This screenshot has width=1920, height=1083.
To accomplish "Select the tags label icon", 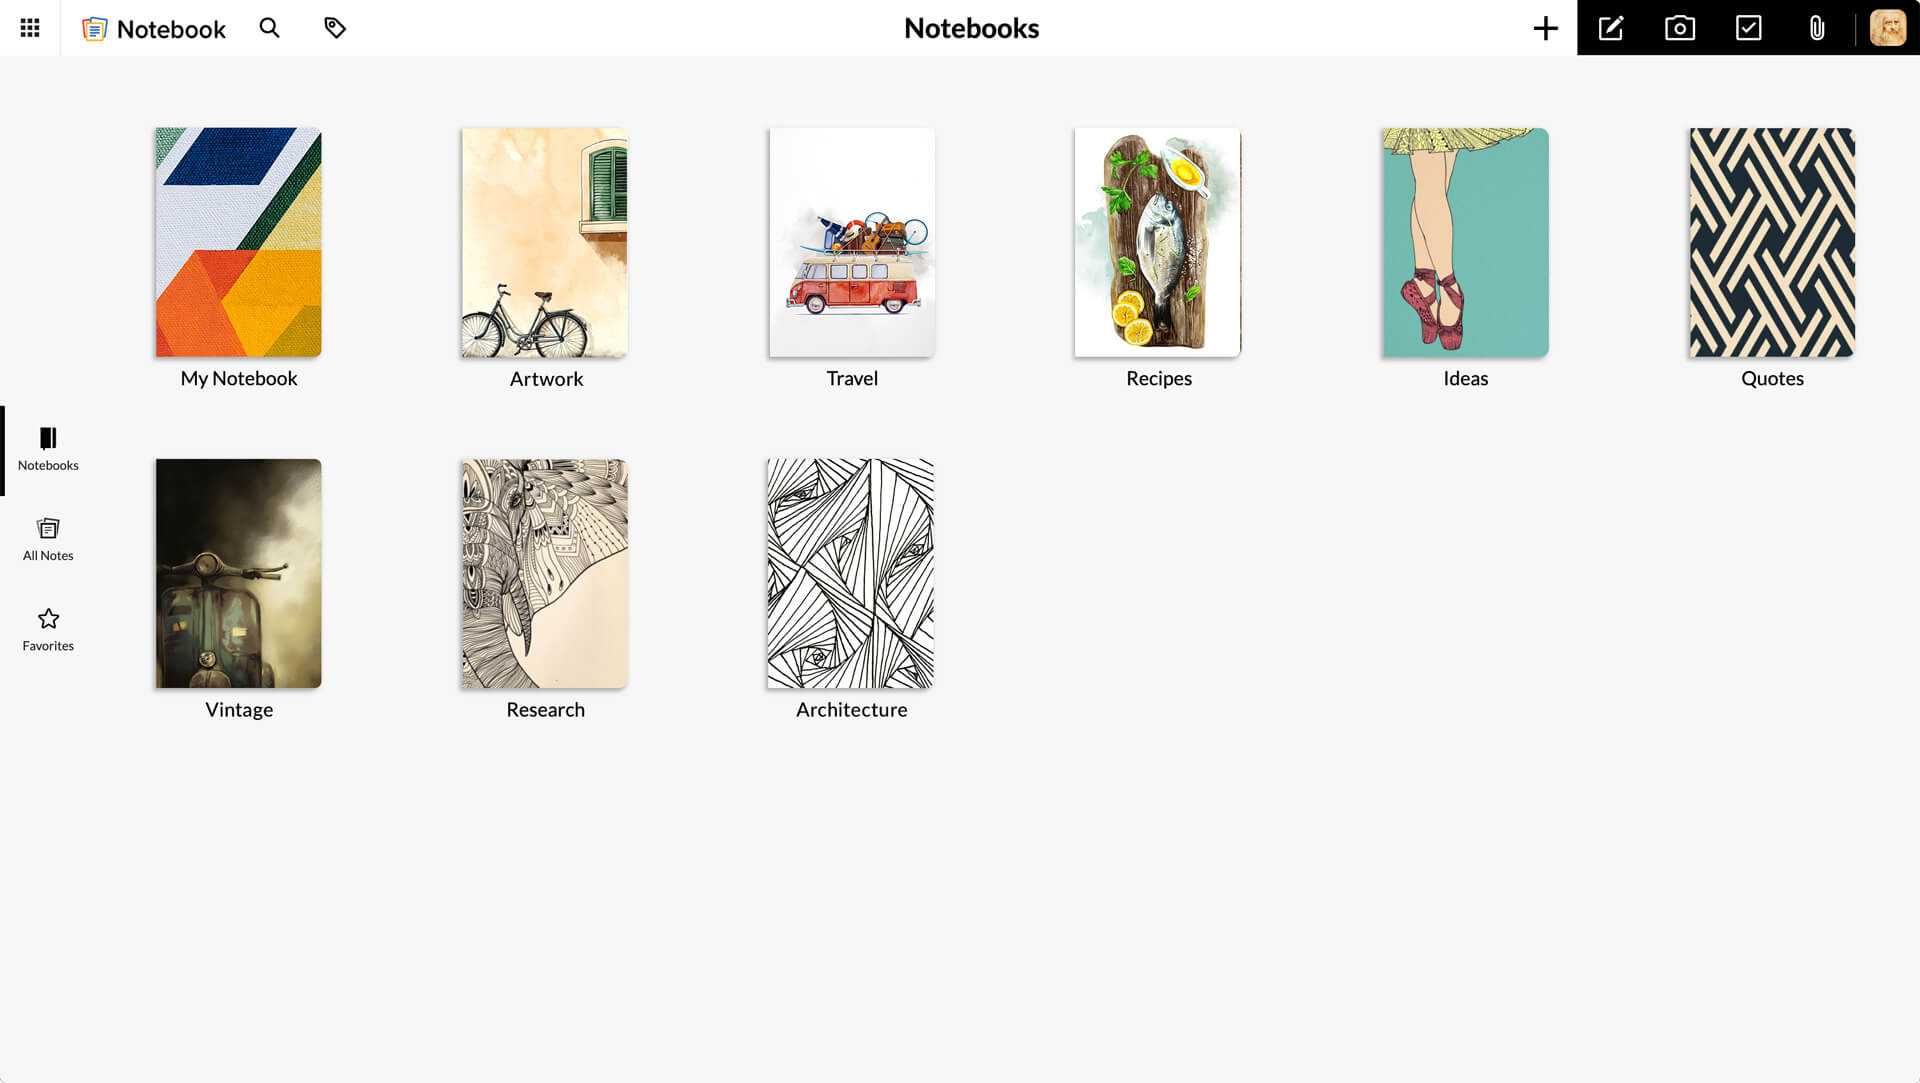I will pos(334,28).
